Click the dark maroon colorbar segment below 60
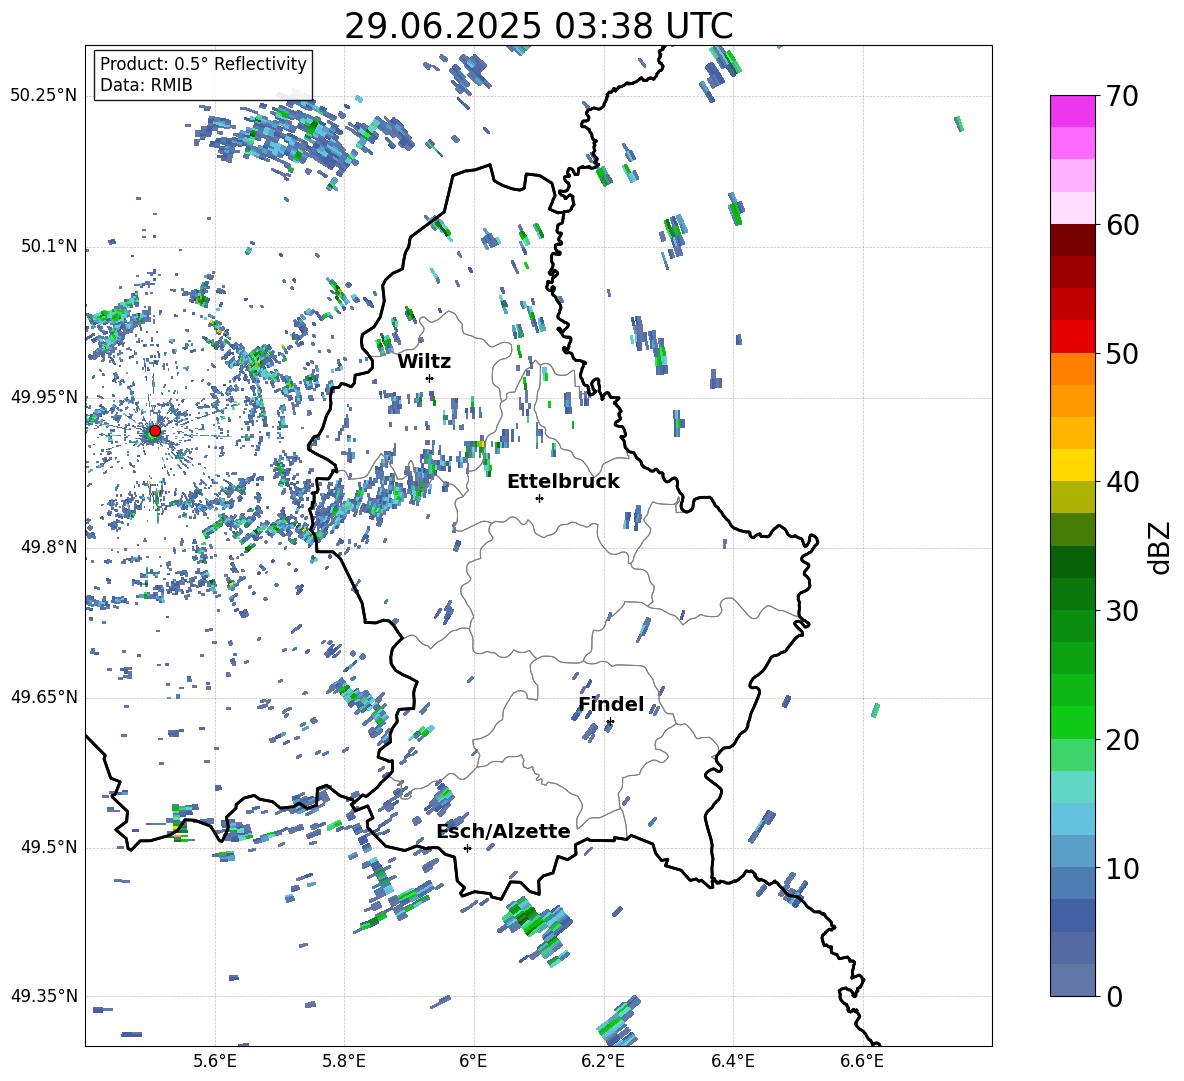 [1072, 240]
